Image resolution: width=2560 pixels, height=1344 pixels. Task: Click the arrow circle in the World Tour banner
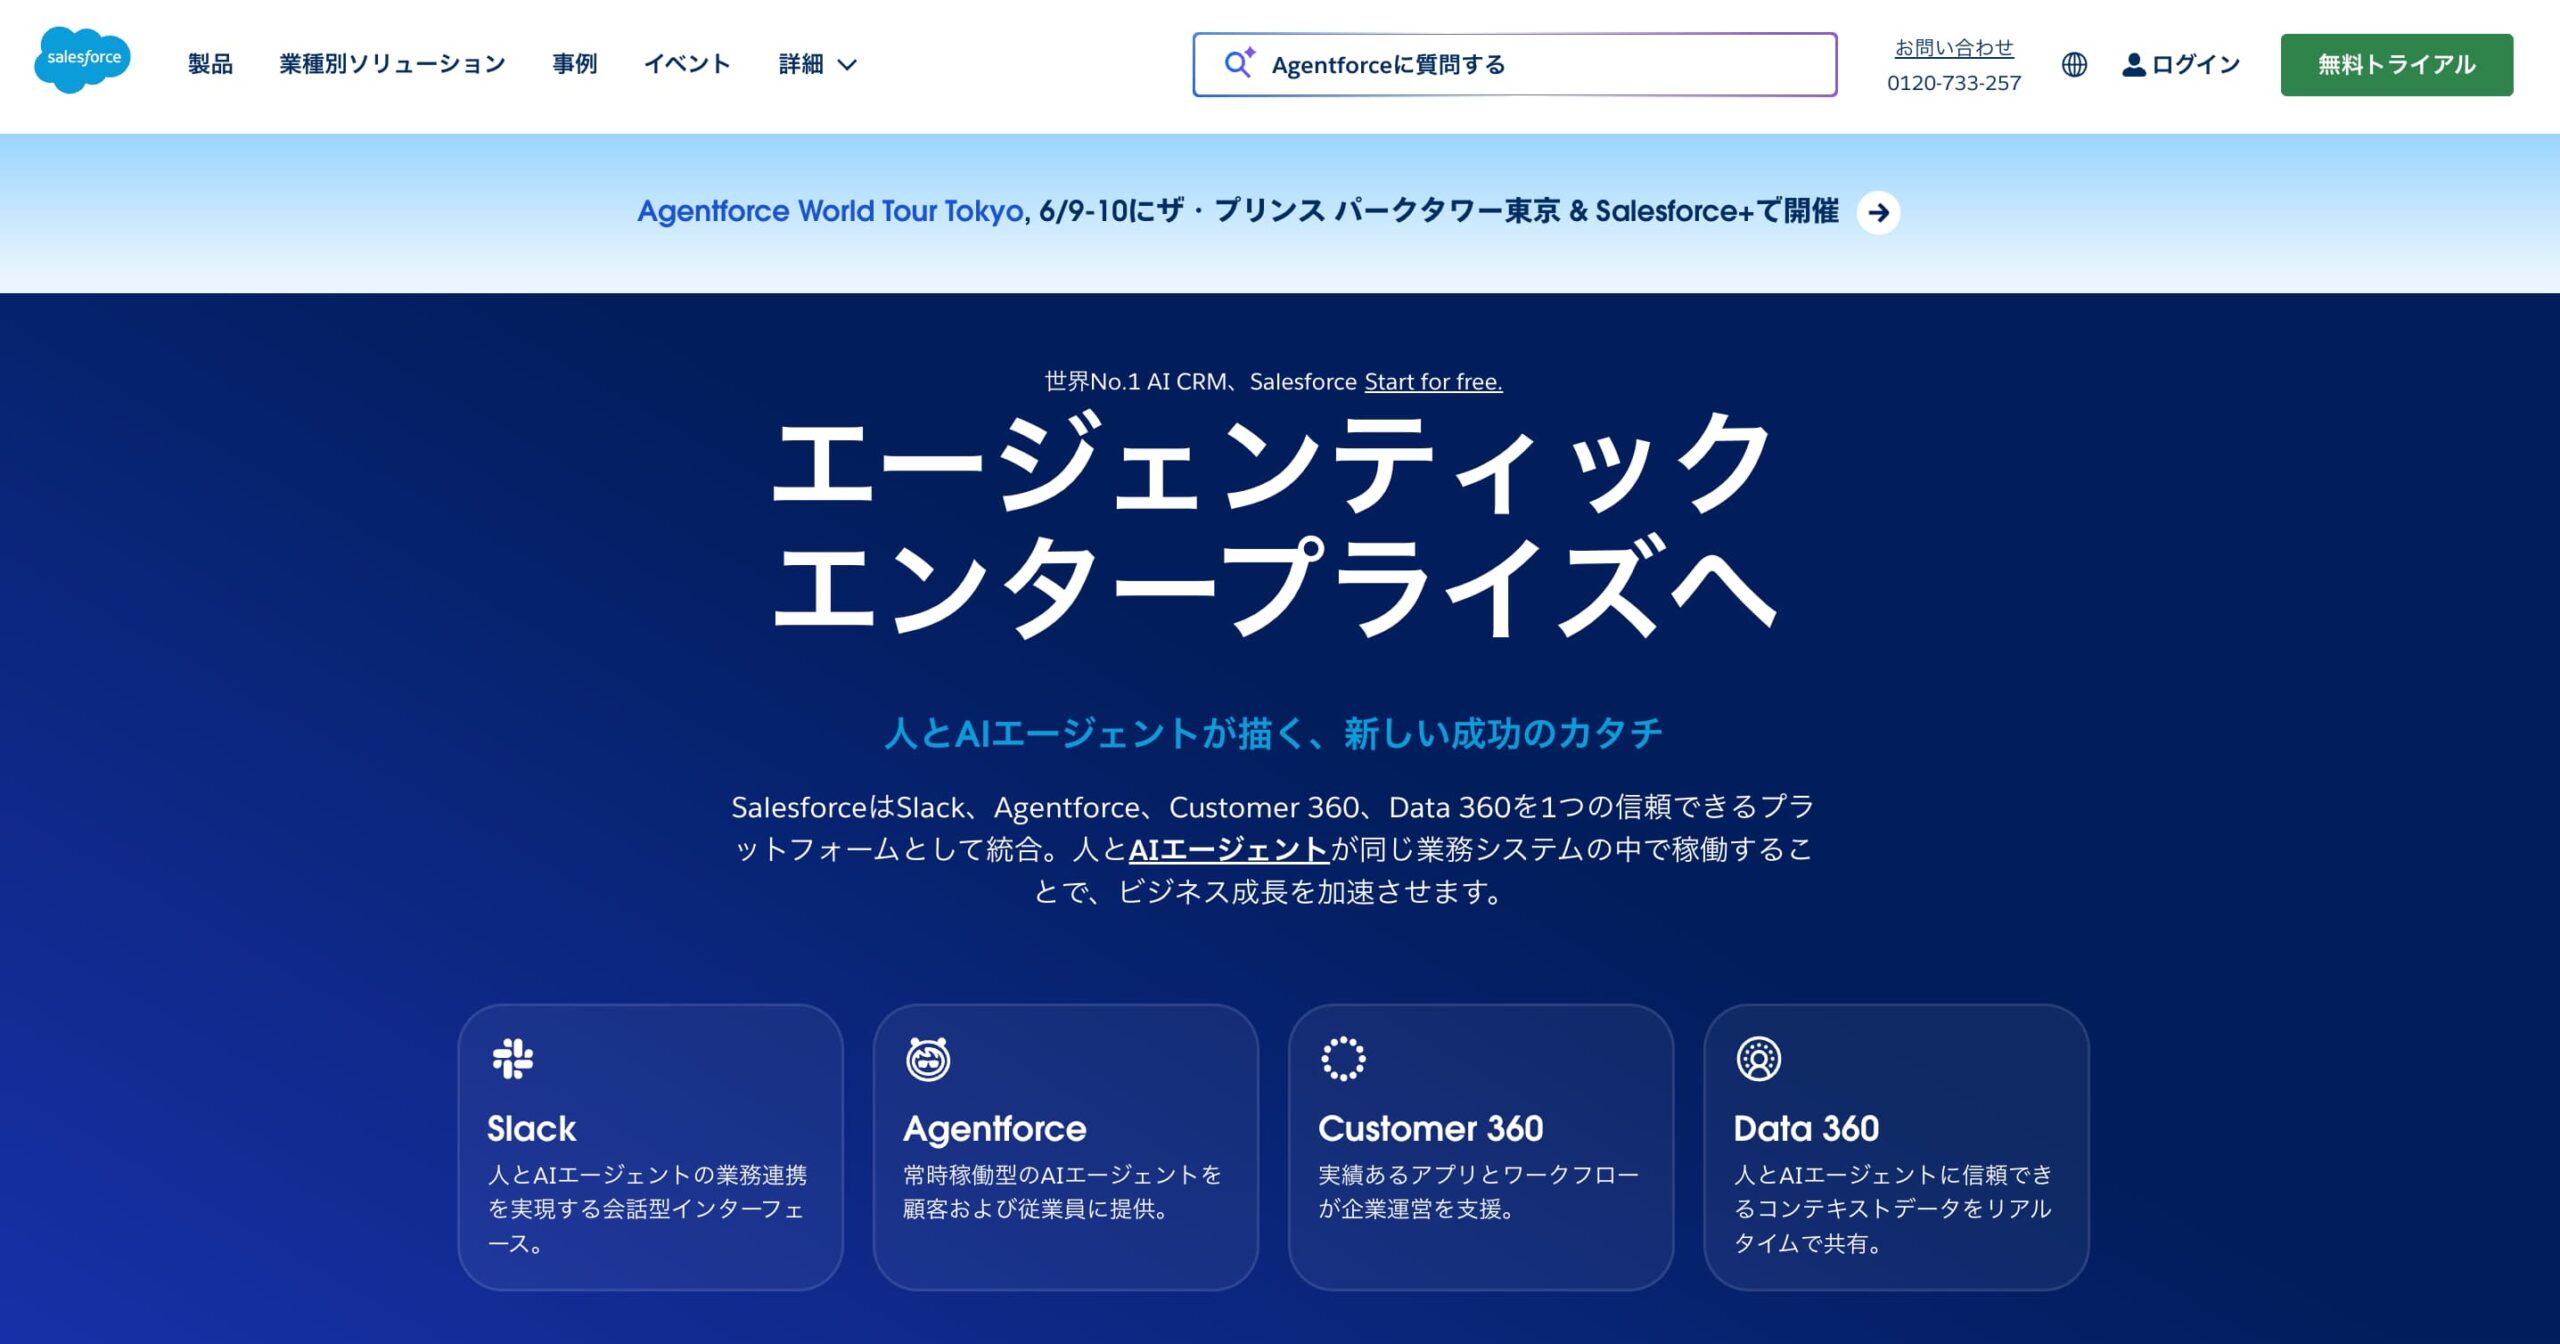pyautogui.click(x=1878, y=212)
